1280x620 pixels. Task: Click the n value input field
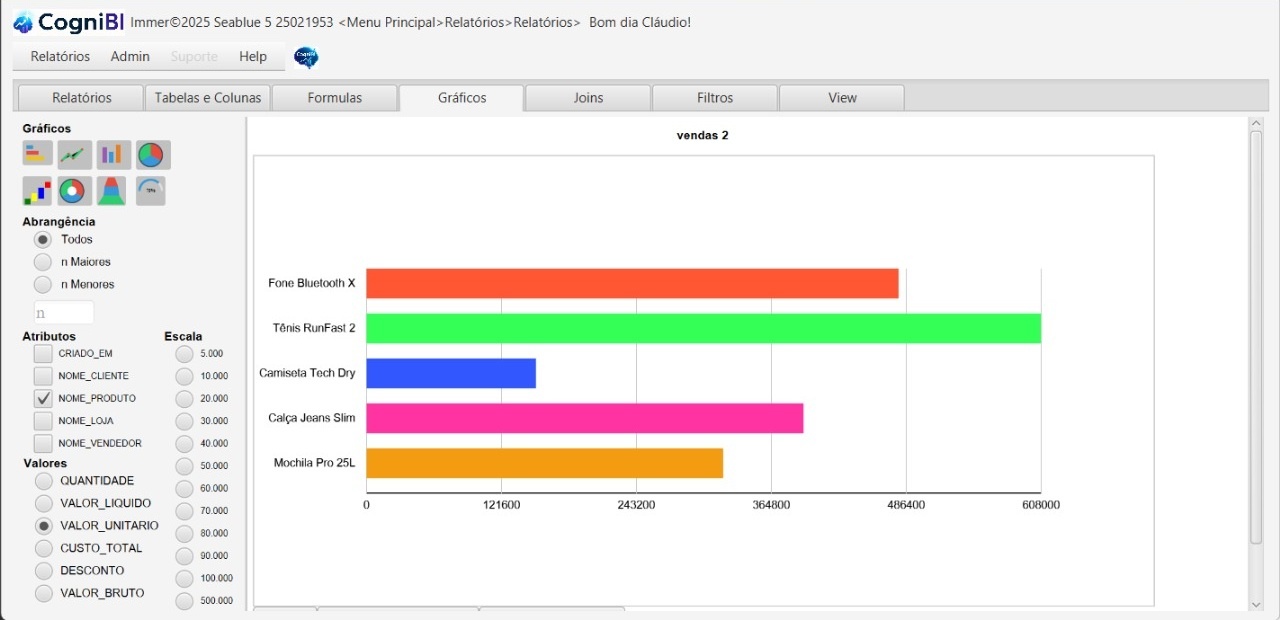(64, 312)
